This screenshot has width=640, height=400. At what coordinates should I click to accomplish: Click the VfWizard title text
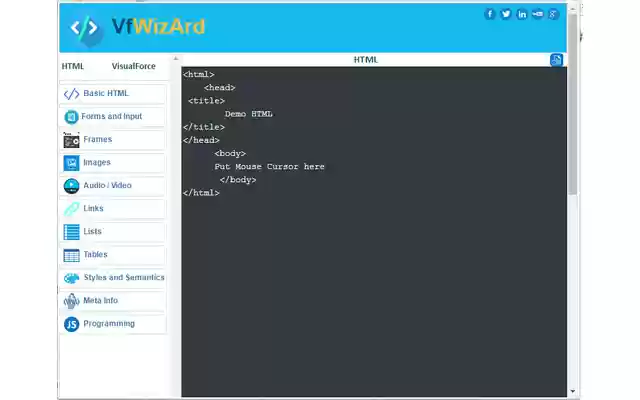tap(158, 27)
